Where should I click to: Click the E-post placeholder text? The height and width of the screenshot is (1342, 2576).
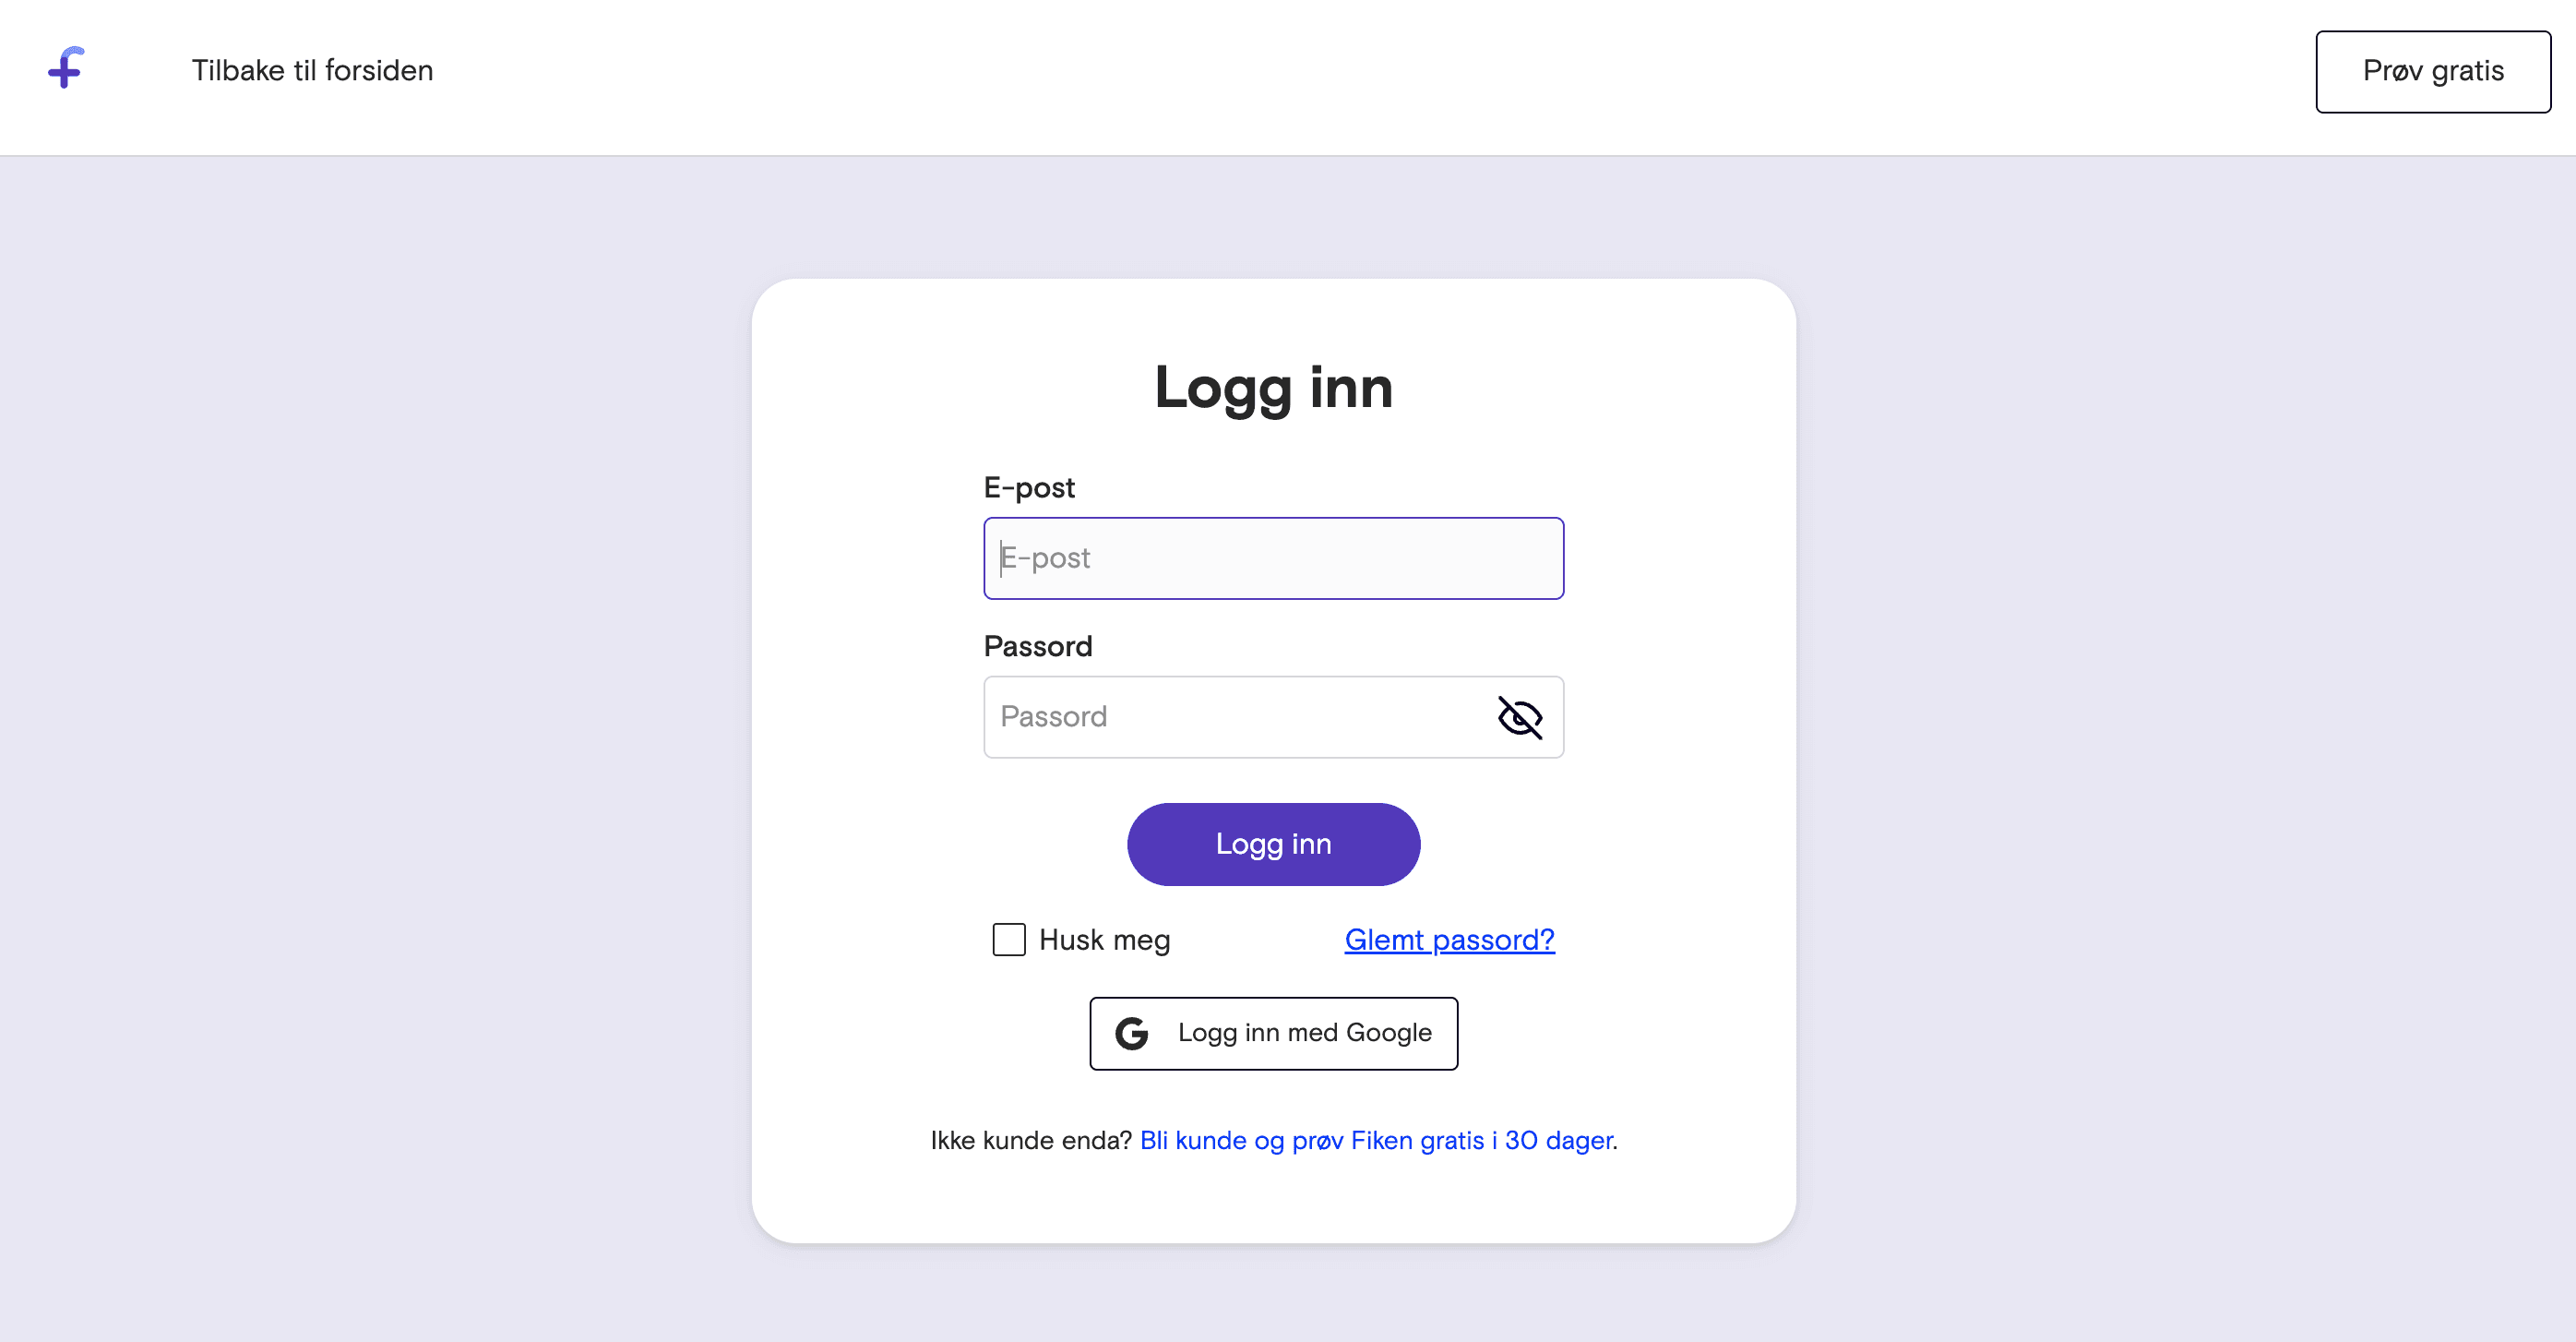point(1046,558)
